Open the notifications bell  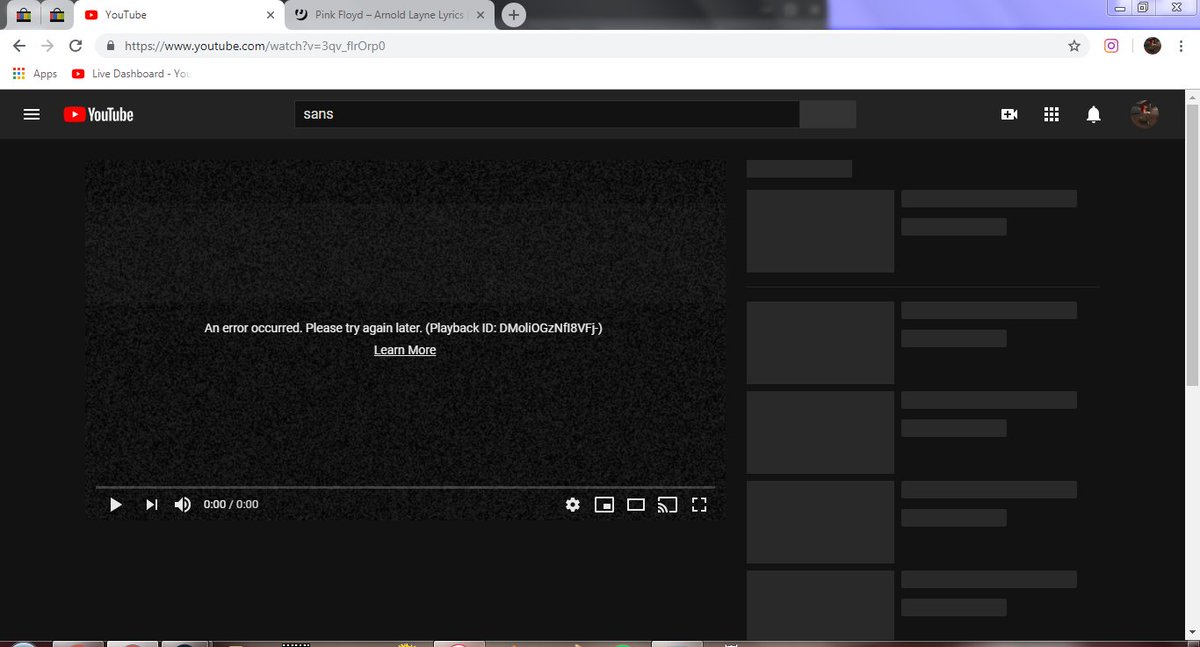1093,114
